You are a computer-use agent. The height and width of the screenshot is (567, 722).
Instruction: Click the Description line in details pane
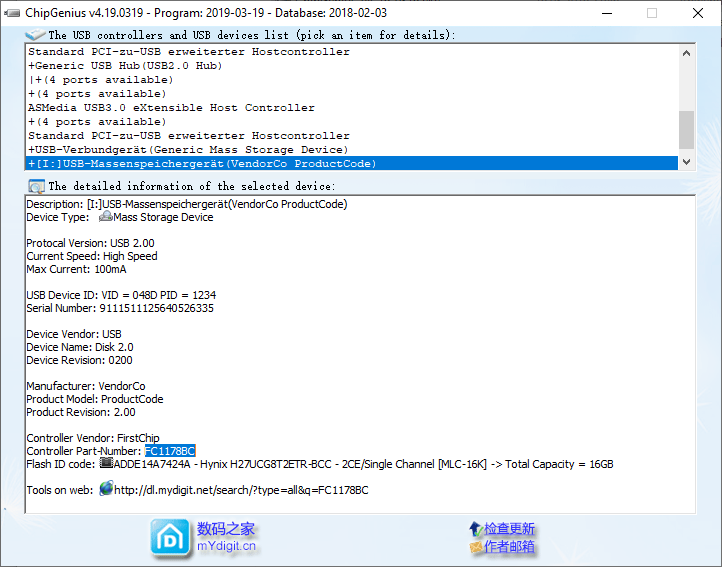[x=186, y=204]
